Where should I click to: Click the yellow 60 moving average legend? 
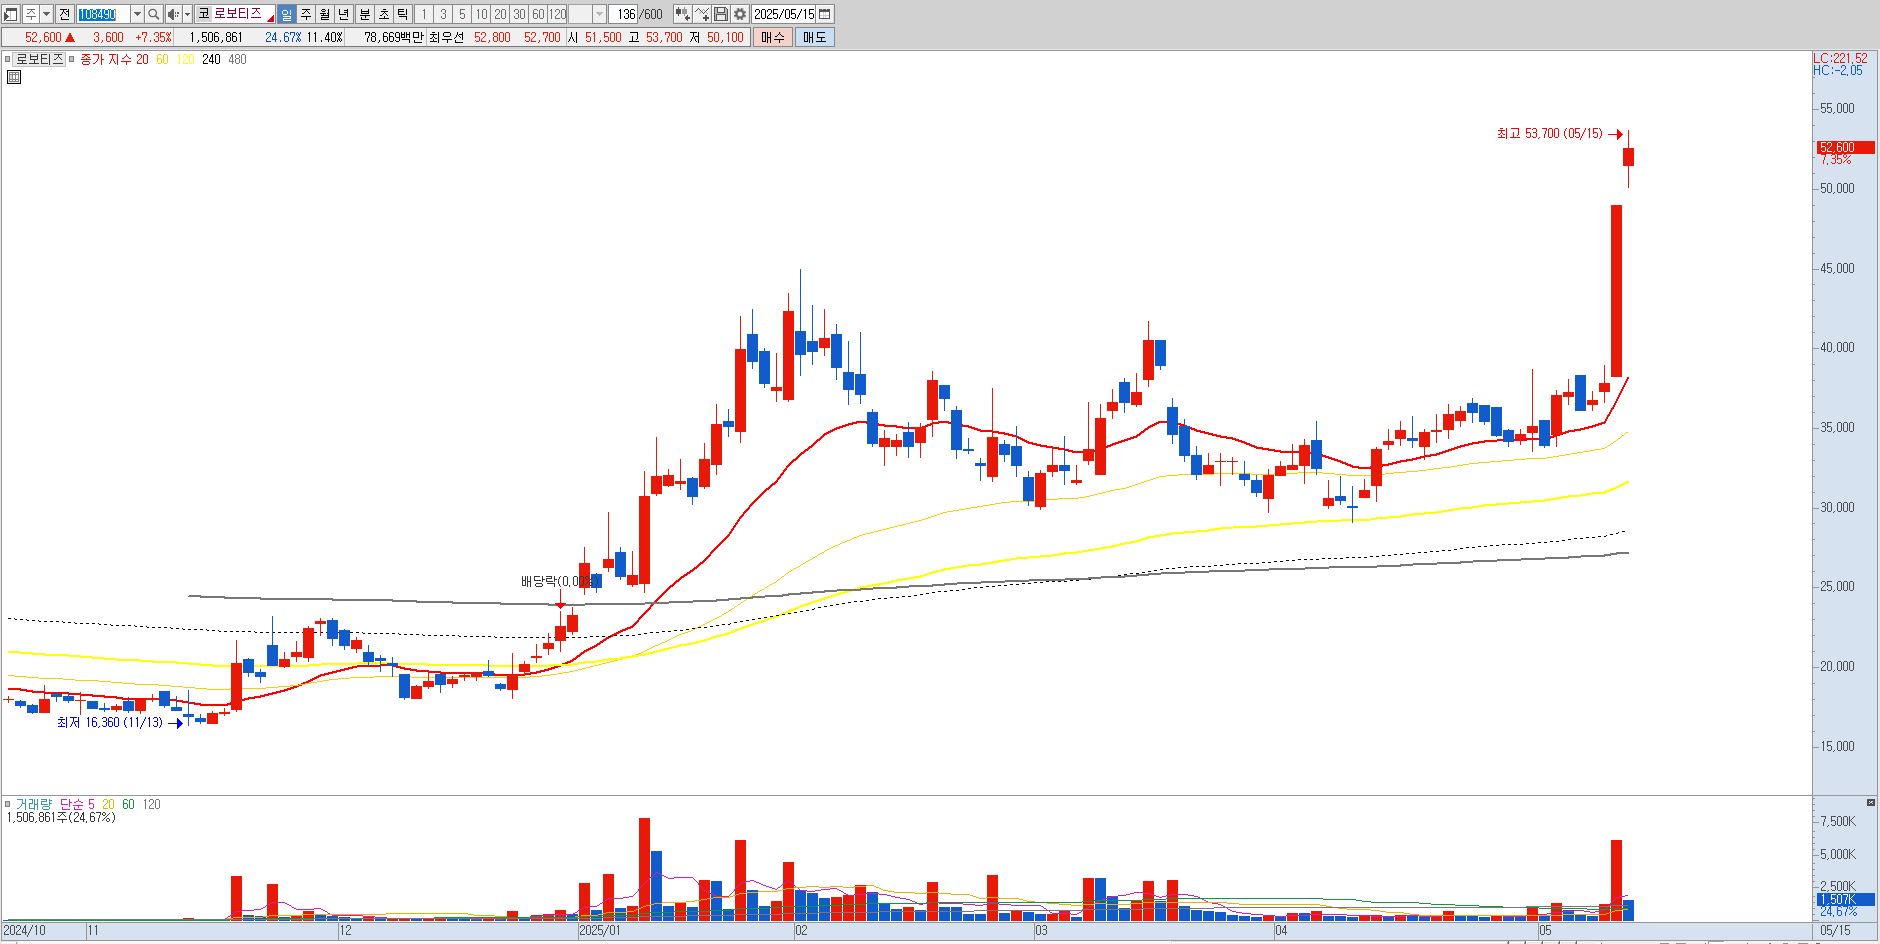pyautogui.click(x=162, y=59)
